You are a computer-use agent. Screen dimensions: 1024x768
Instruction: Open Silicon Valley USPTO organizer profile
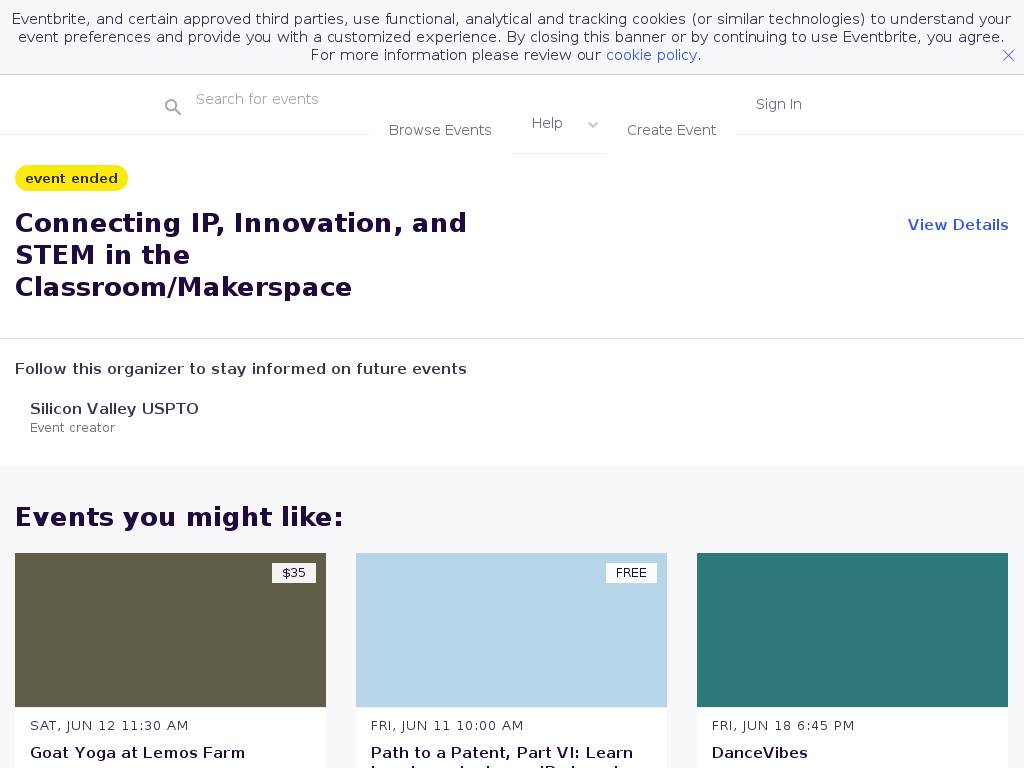(114, 409)
